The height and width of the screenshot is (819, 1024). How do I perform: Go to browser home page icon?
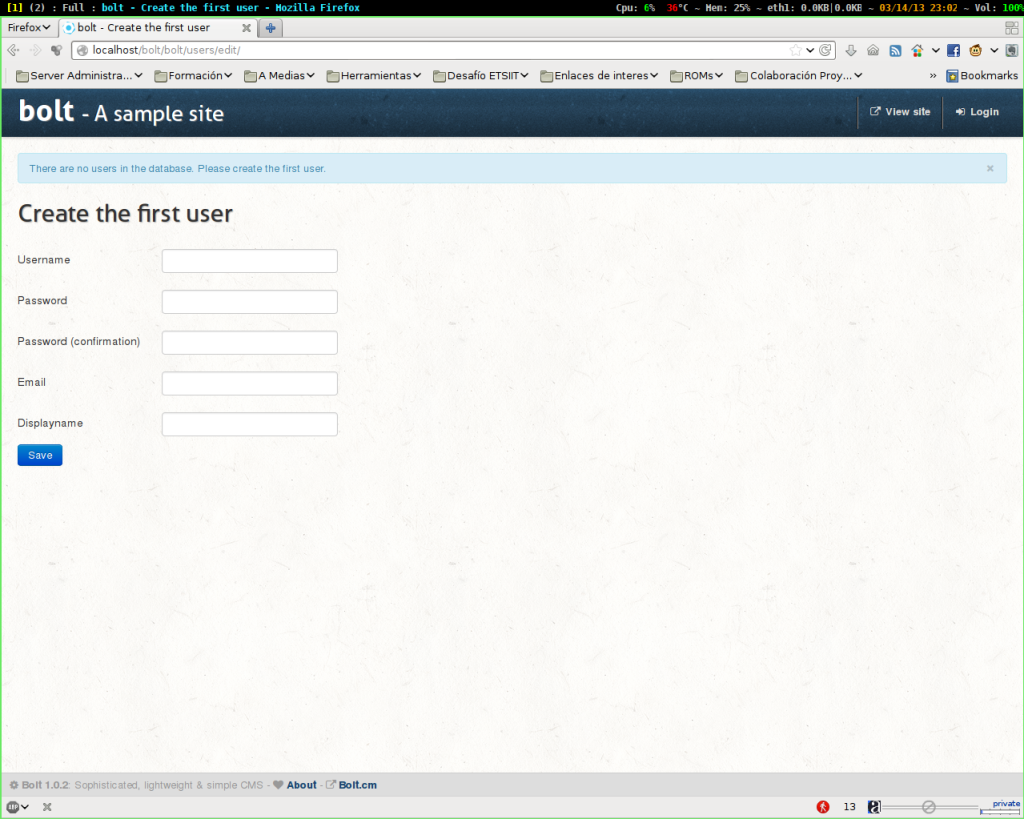click(x=872, y=50)
